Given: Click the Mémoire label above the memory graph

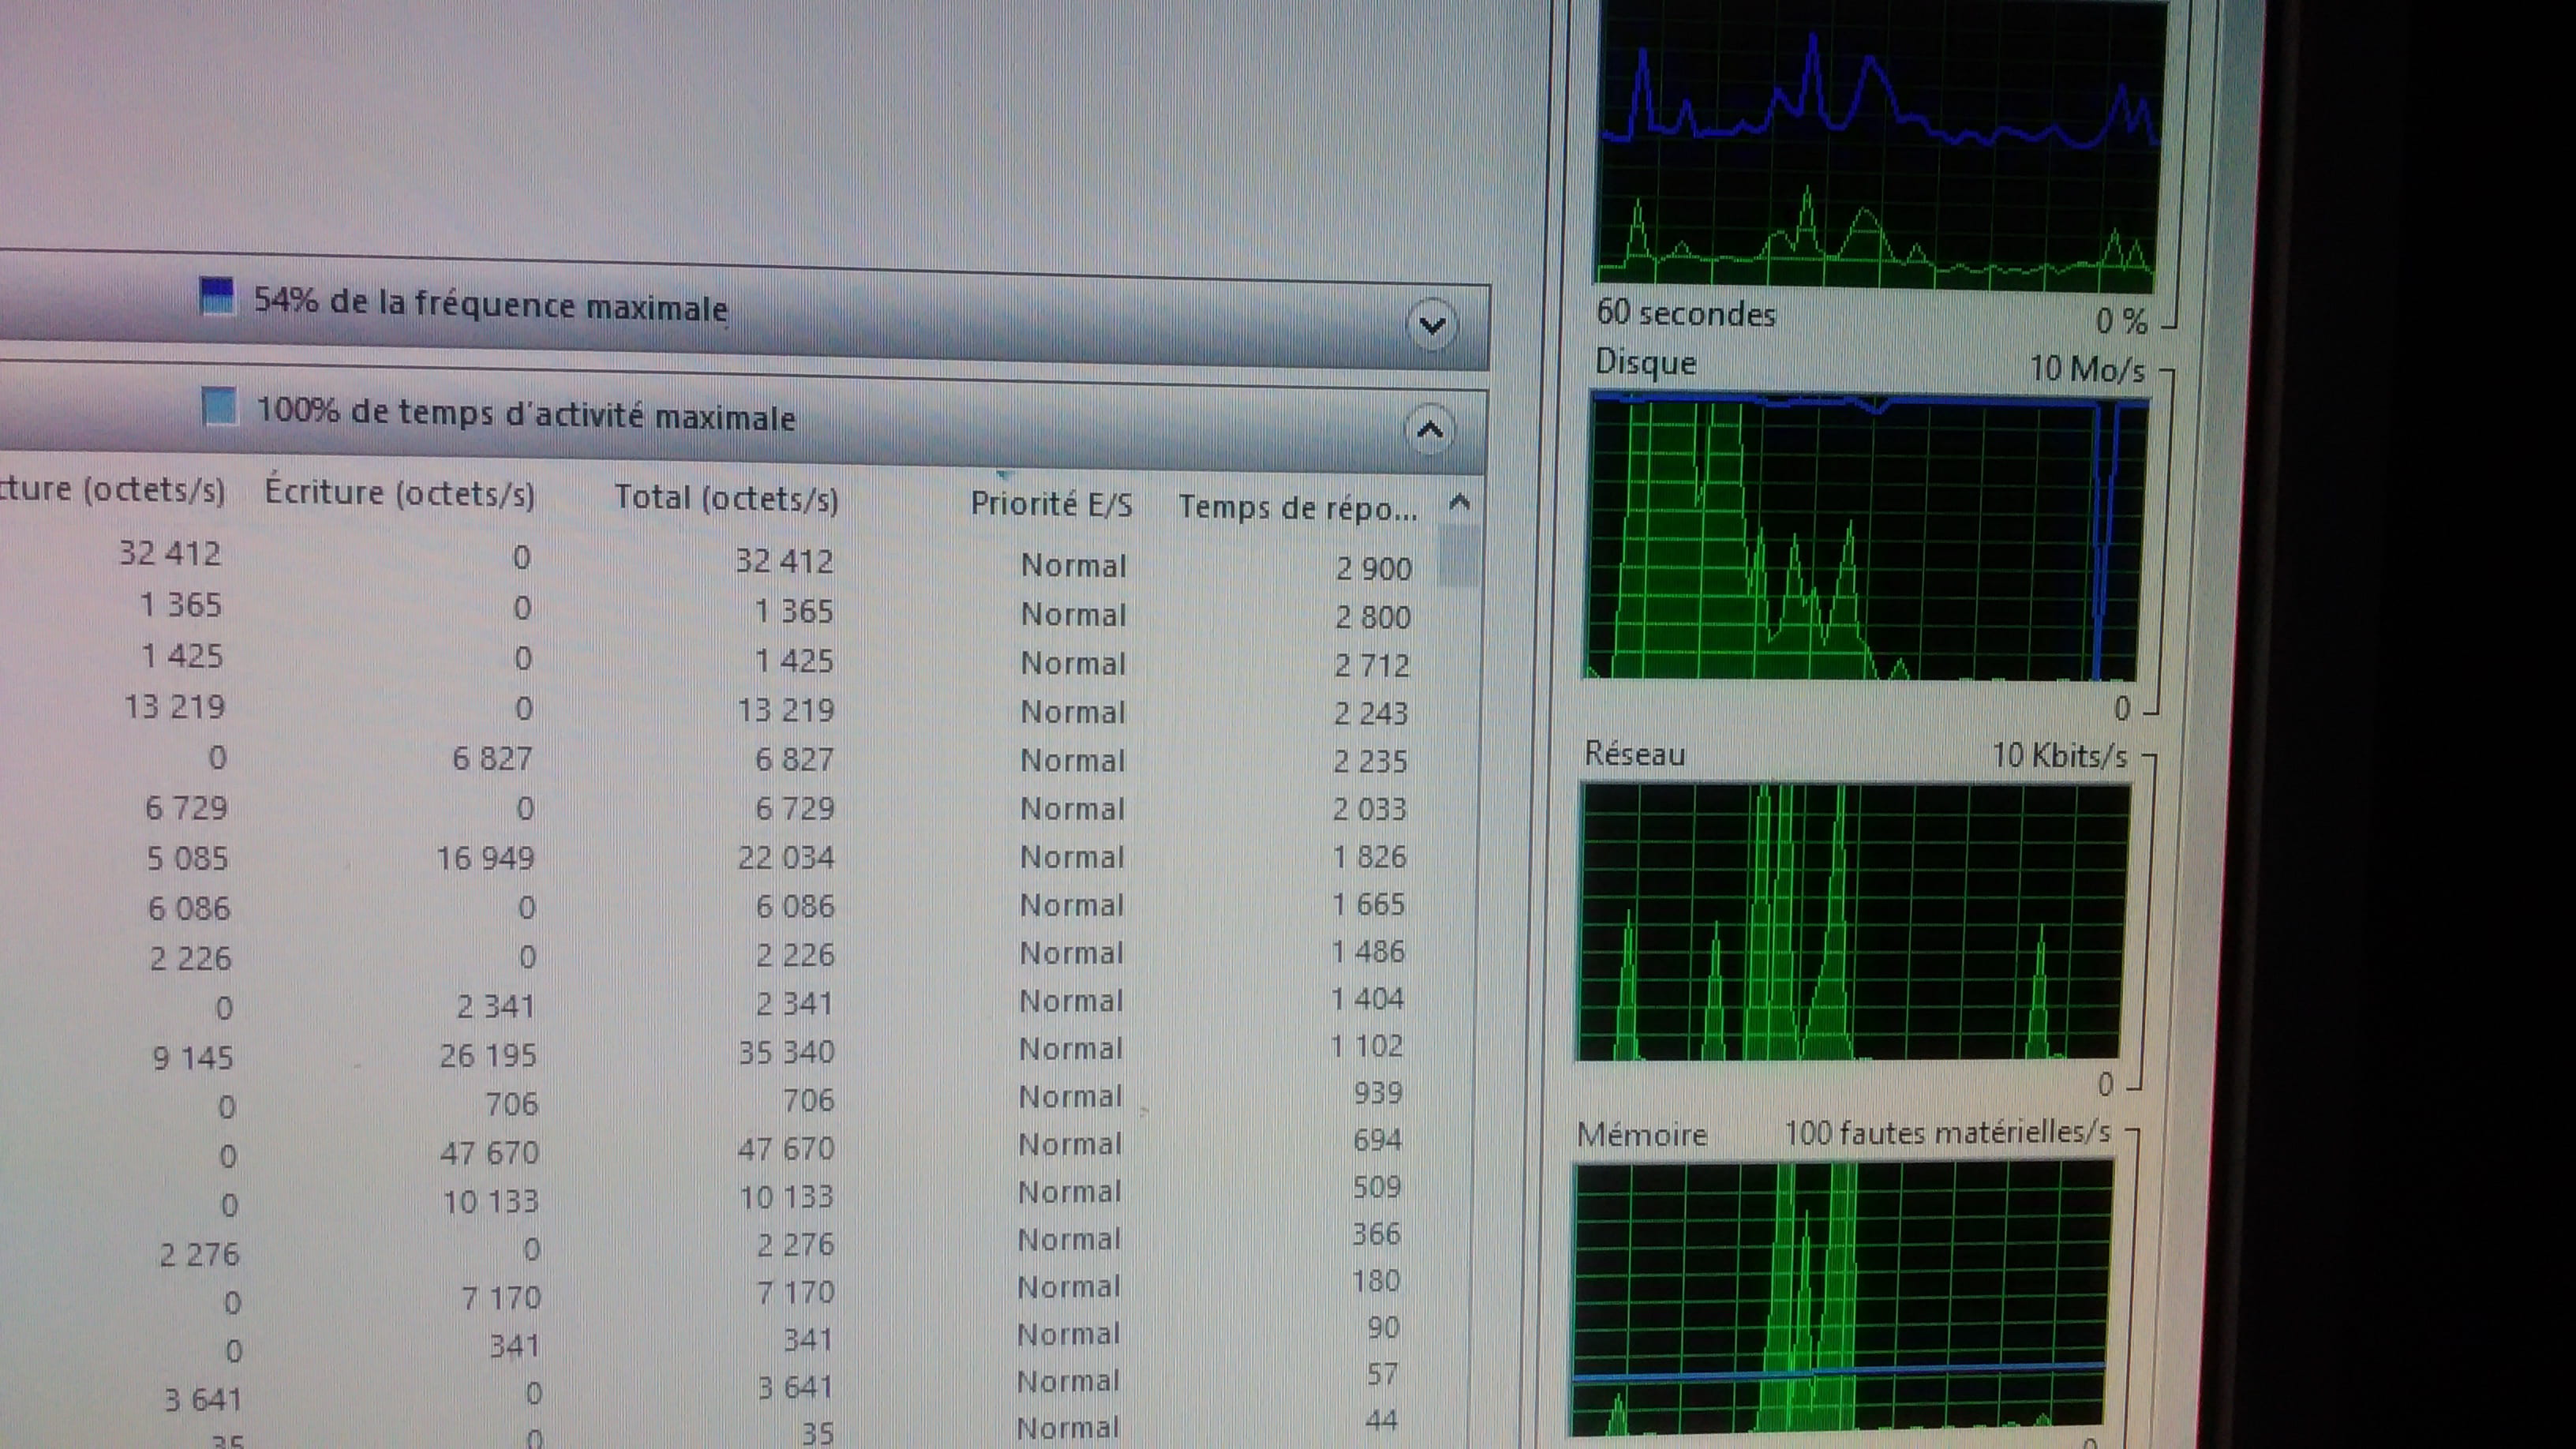Looking at the screenshot, I should pyautogui.click(x=1642, y=1135).
